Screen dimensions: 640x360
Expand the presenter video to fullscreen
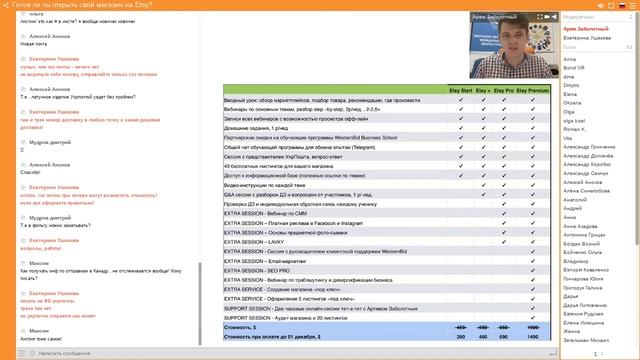pyautogui.click(x=540, y=17)
